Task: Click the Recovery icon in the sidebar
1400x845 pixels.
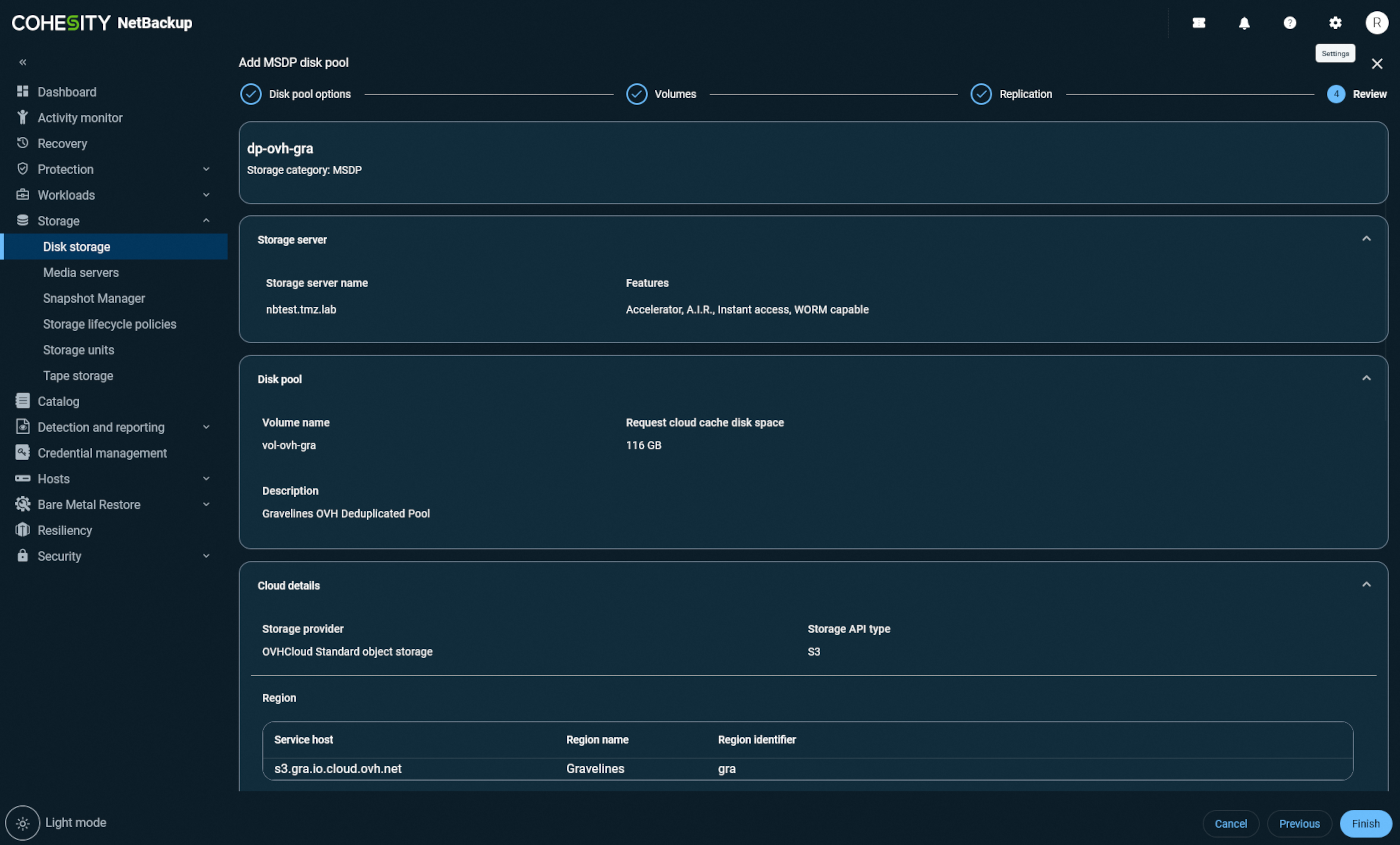Action: click(22, 143)
